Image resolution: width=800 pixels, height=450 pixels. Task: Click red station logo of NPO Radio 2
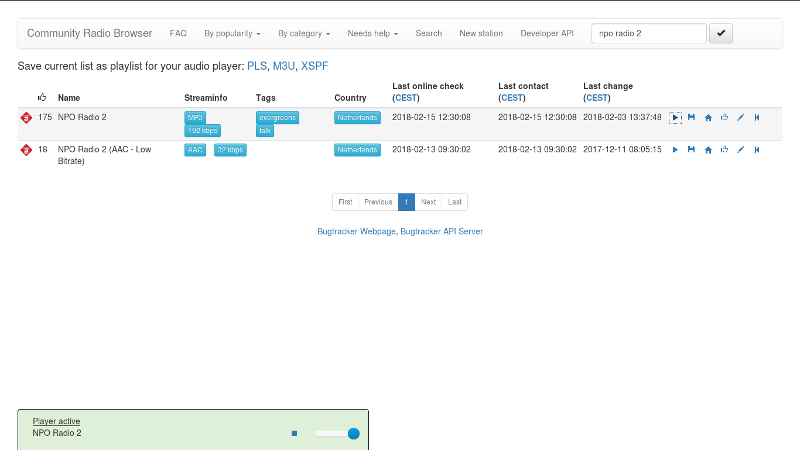point(26,118)
